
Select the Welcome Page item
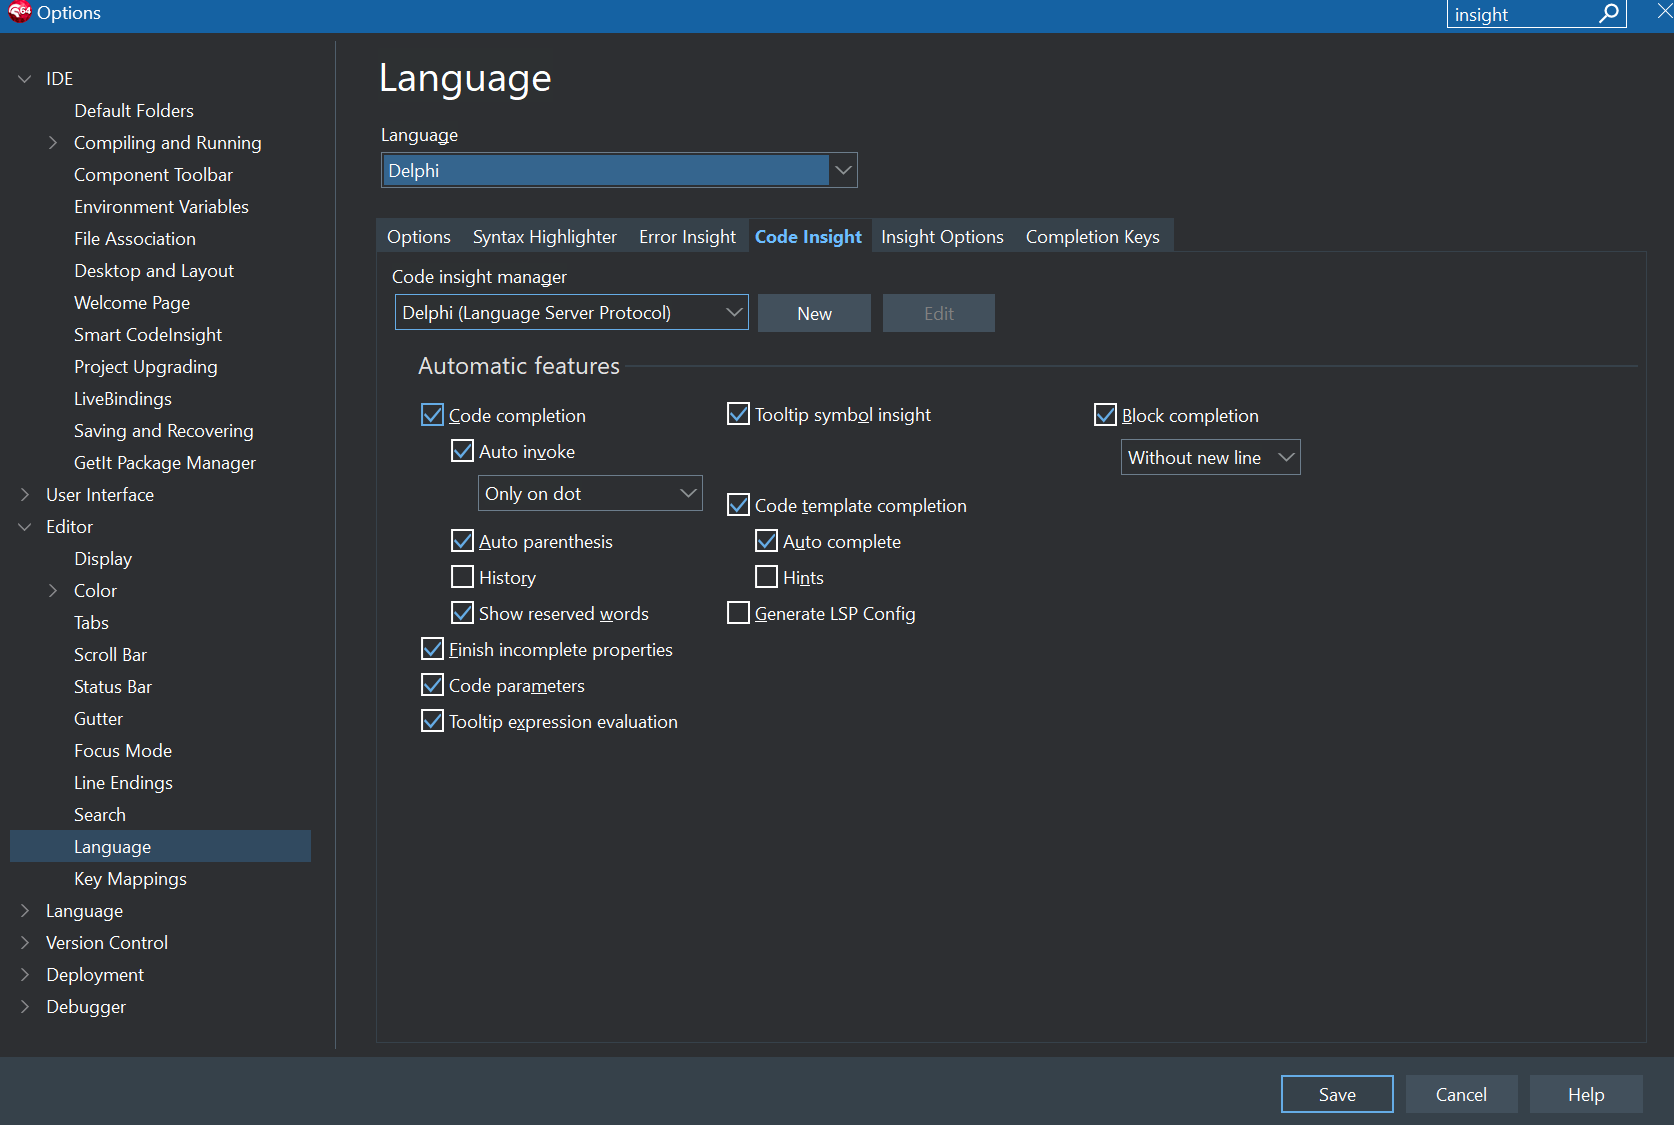132,303
